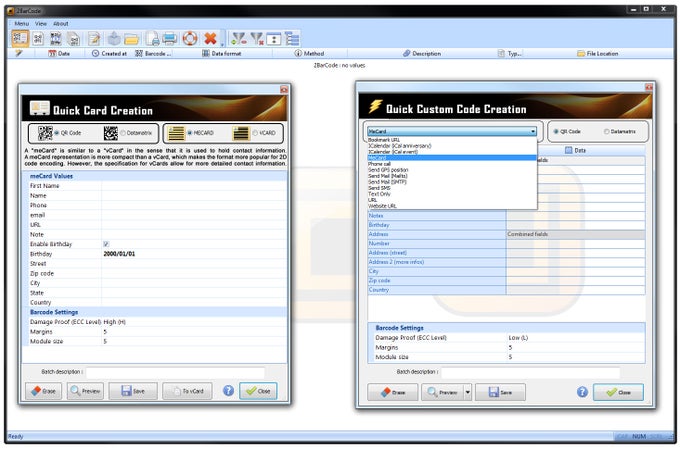Select QR Code radio in Quick Custom Code Creation
Screen dimensions: 680x449
tap(556, 131)
